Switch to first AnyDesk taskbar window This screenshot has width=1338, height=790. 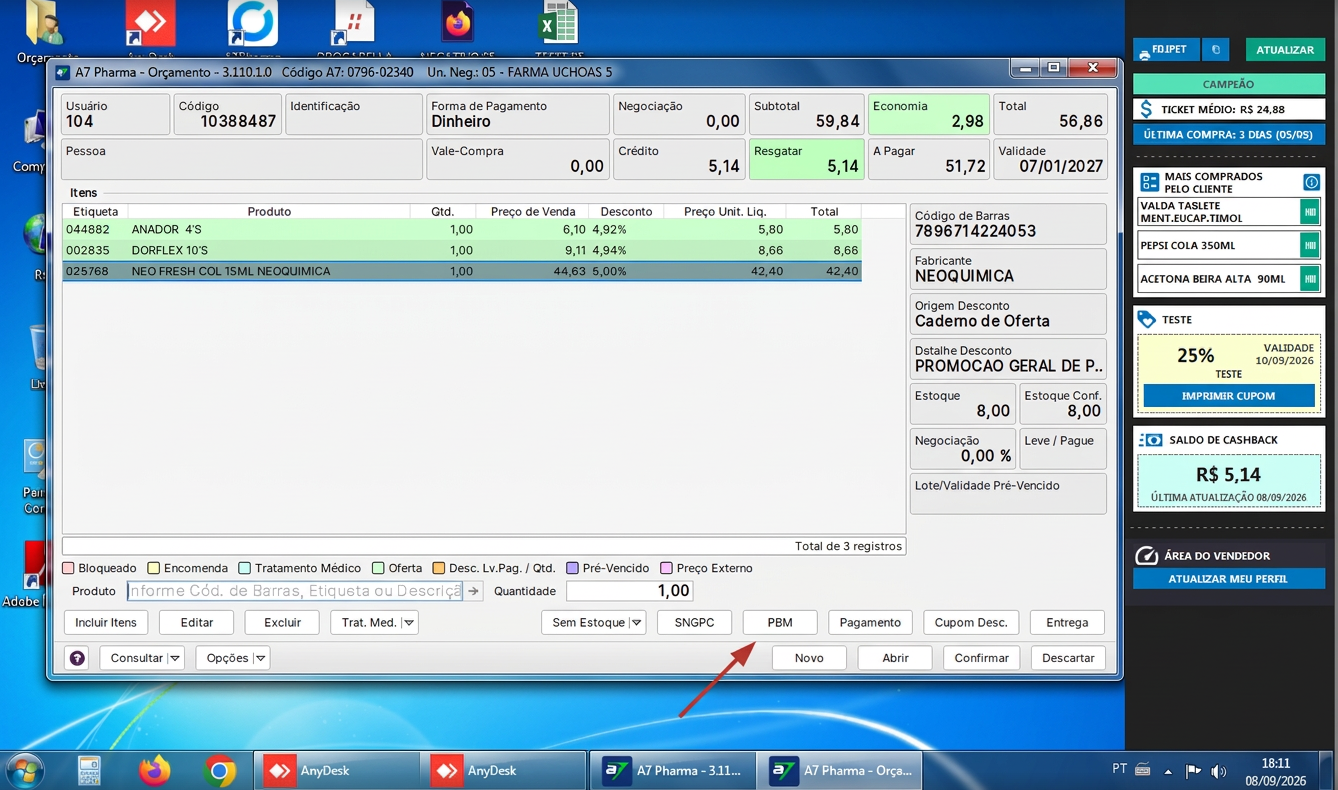coord(336,771)
